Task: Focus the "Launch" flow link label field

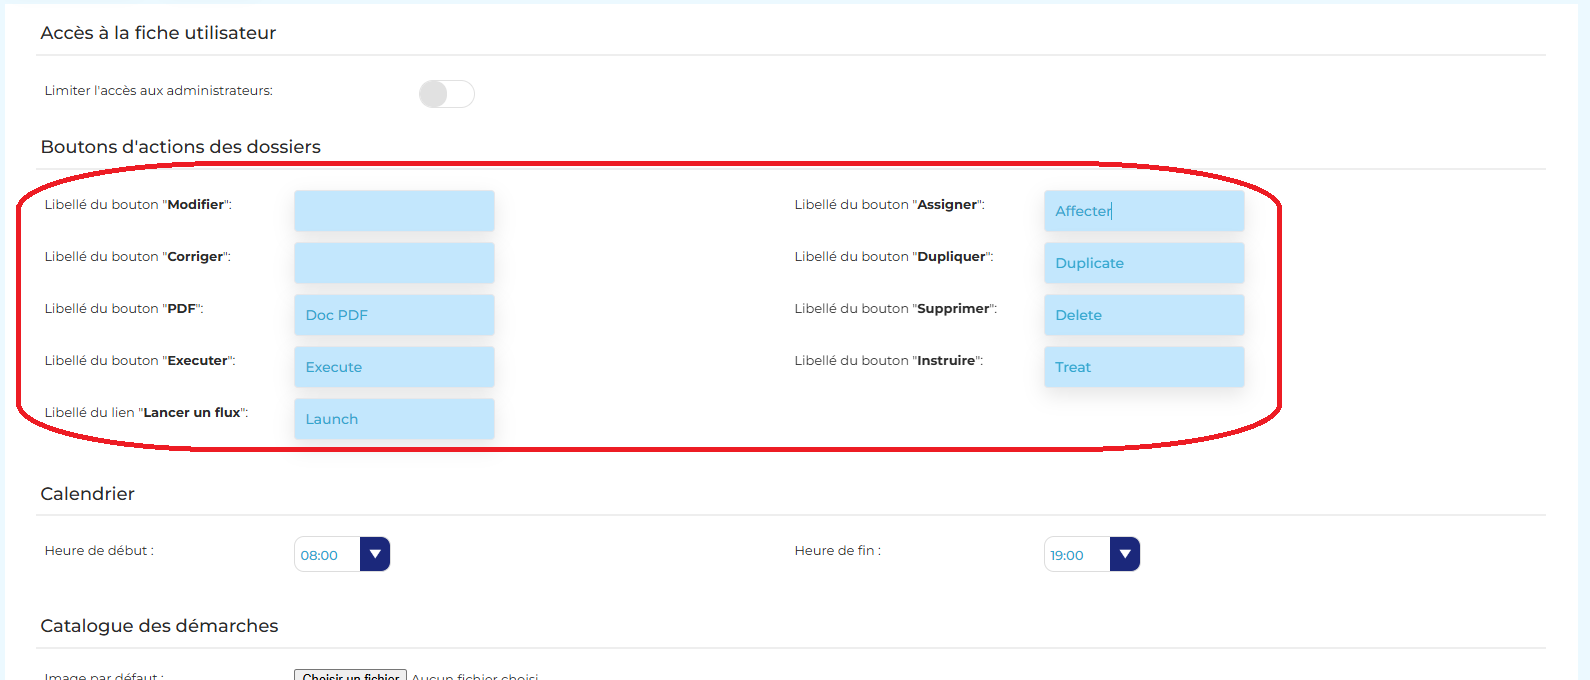Action: coord(394,419)
